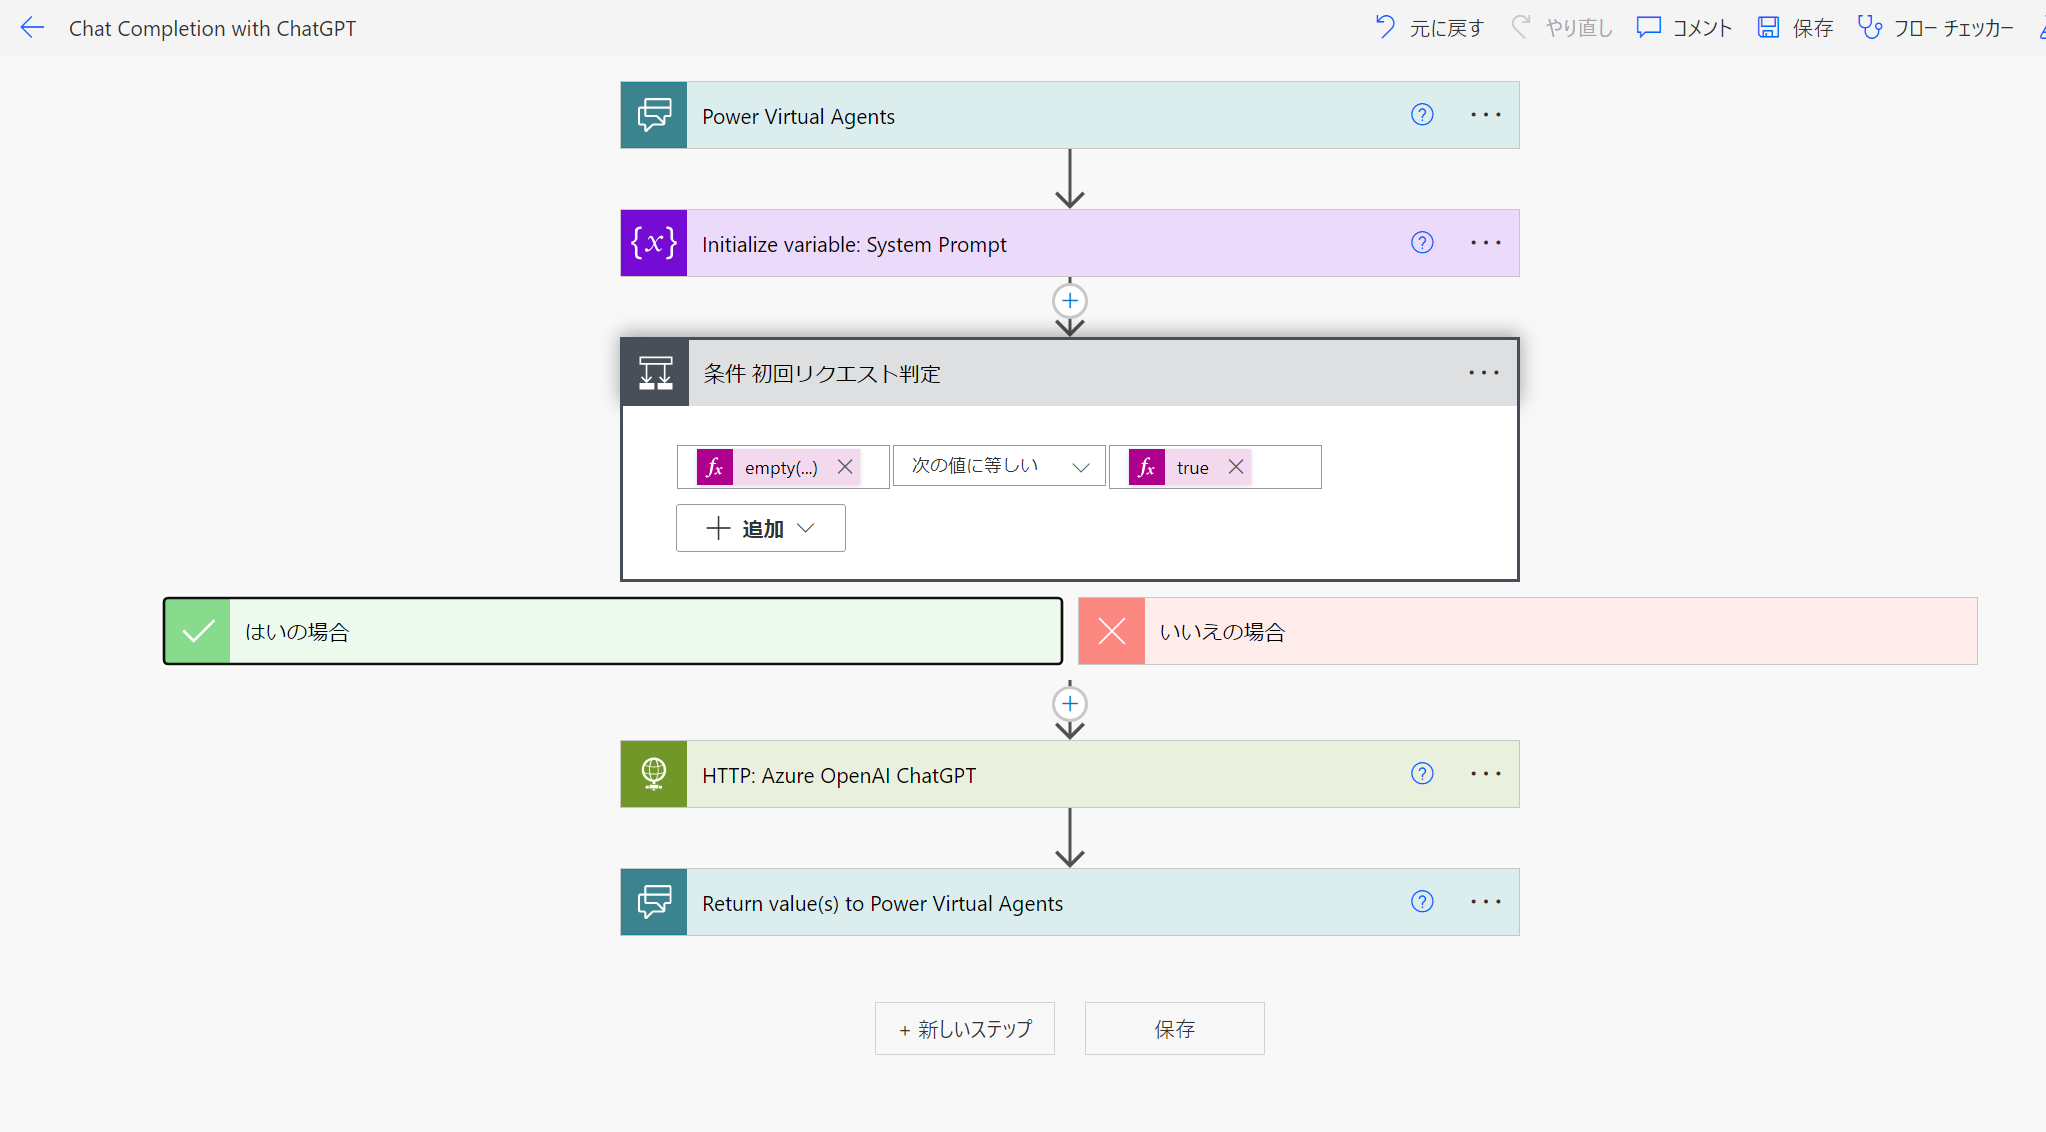Image resolution: width=2046 pixels, height=1132 pixels.
Task: Click the Power Virtual Agents trigger icon
Action: (654, 116)
